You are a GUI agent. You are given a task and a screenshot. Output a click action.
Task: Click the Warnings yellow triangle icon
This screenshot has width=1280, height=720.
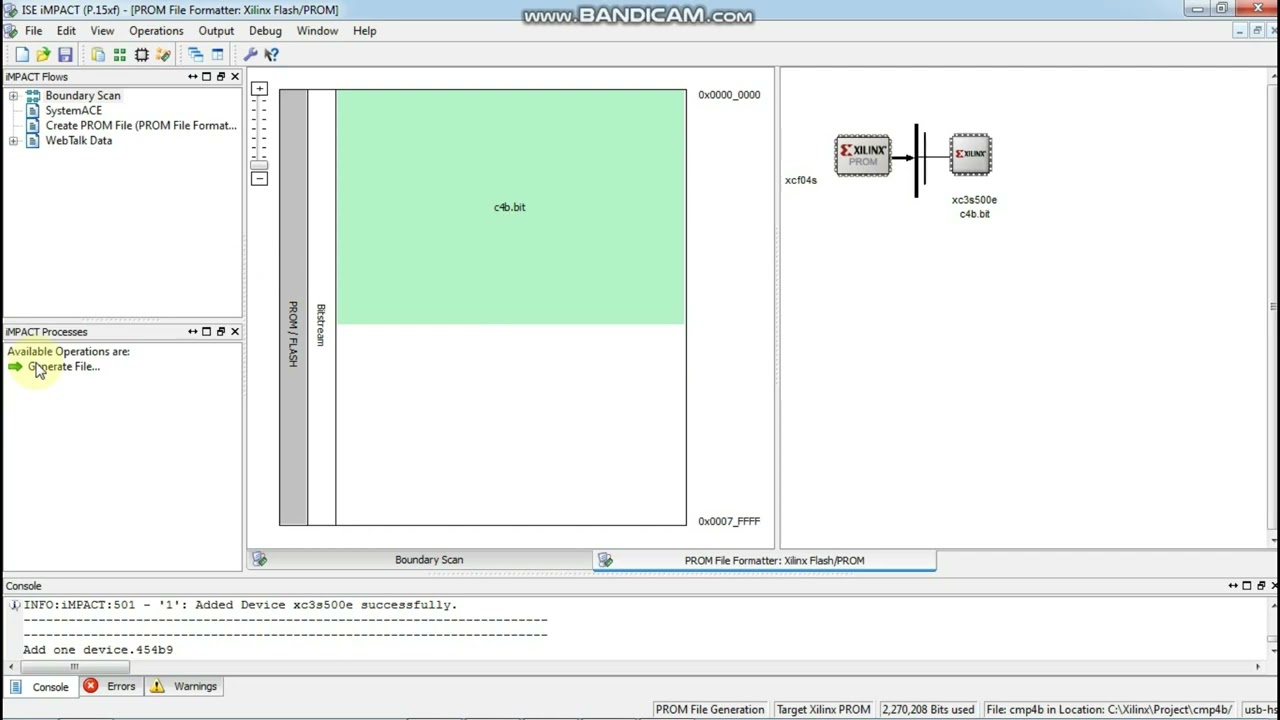pos(157,686)
